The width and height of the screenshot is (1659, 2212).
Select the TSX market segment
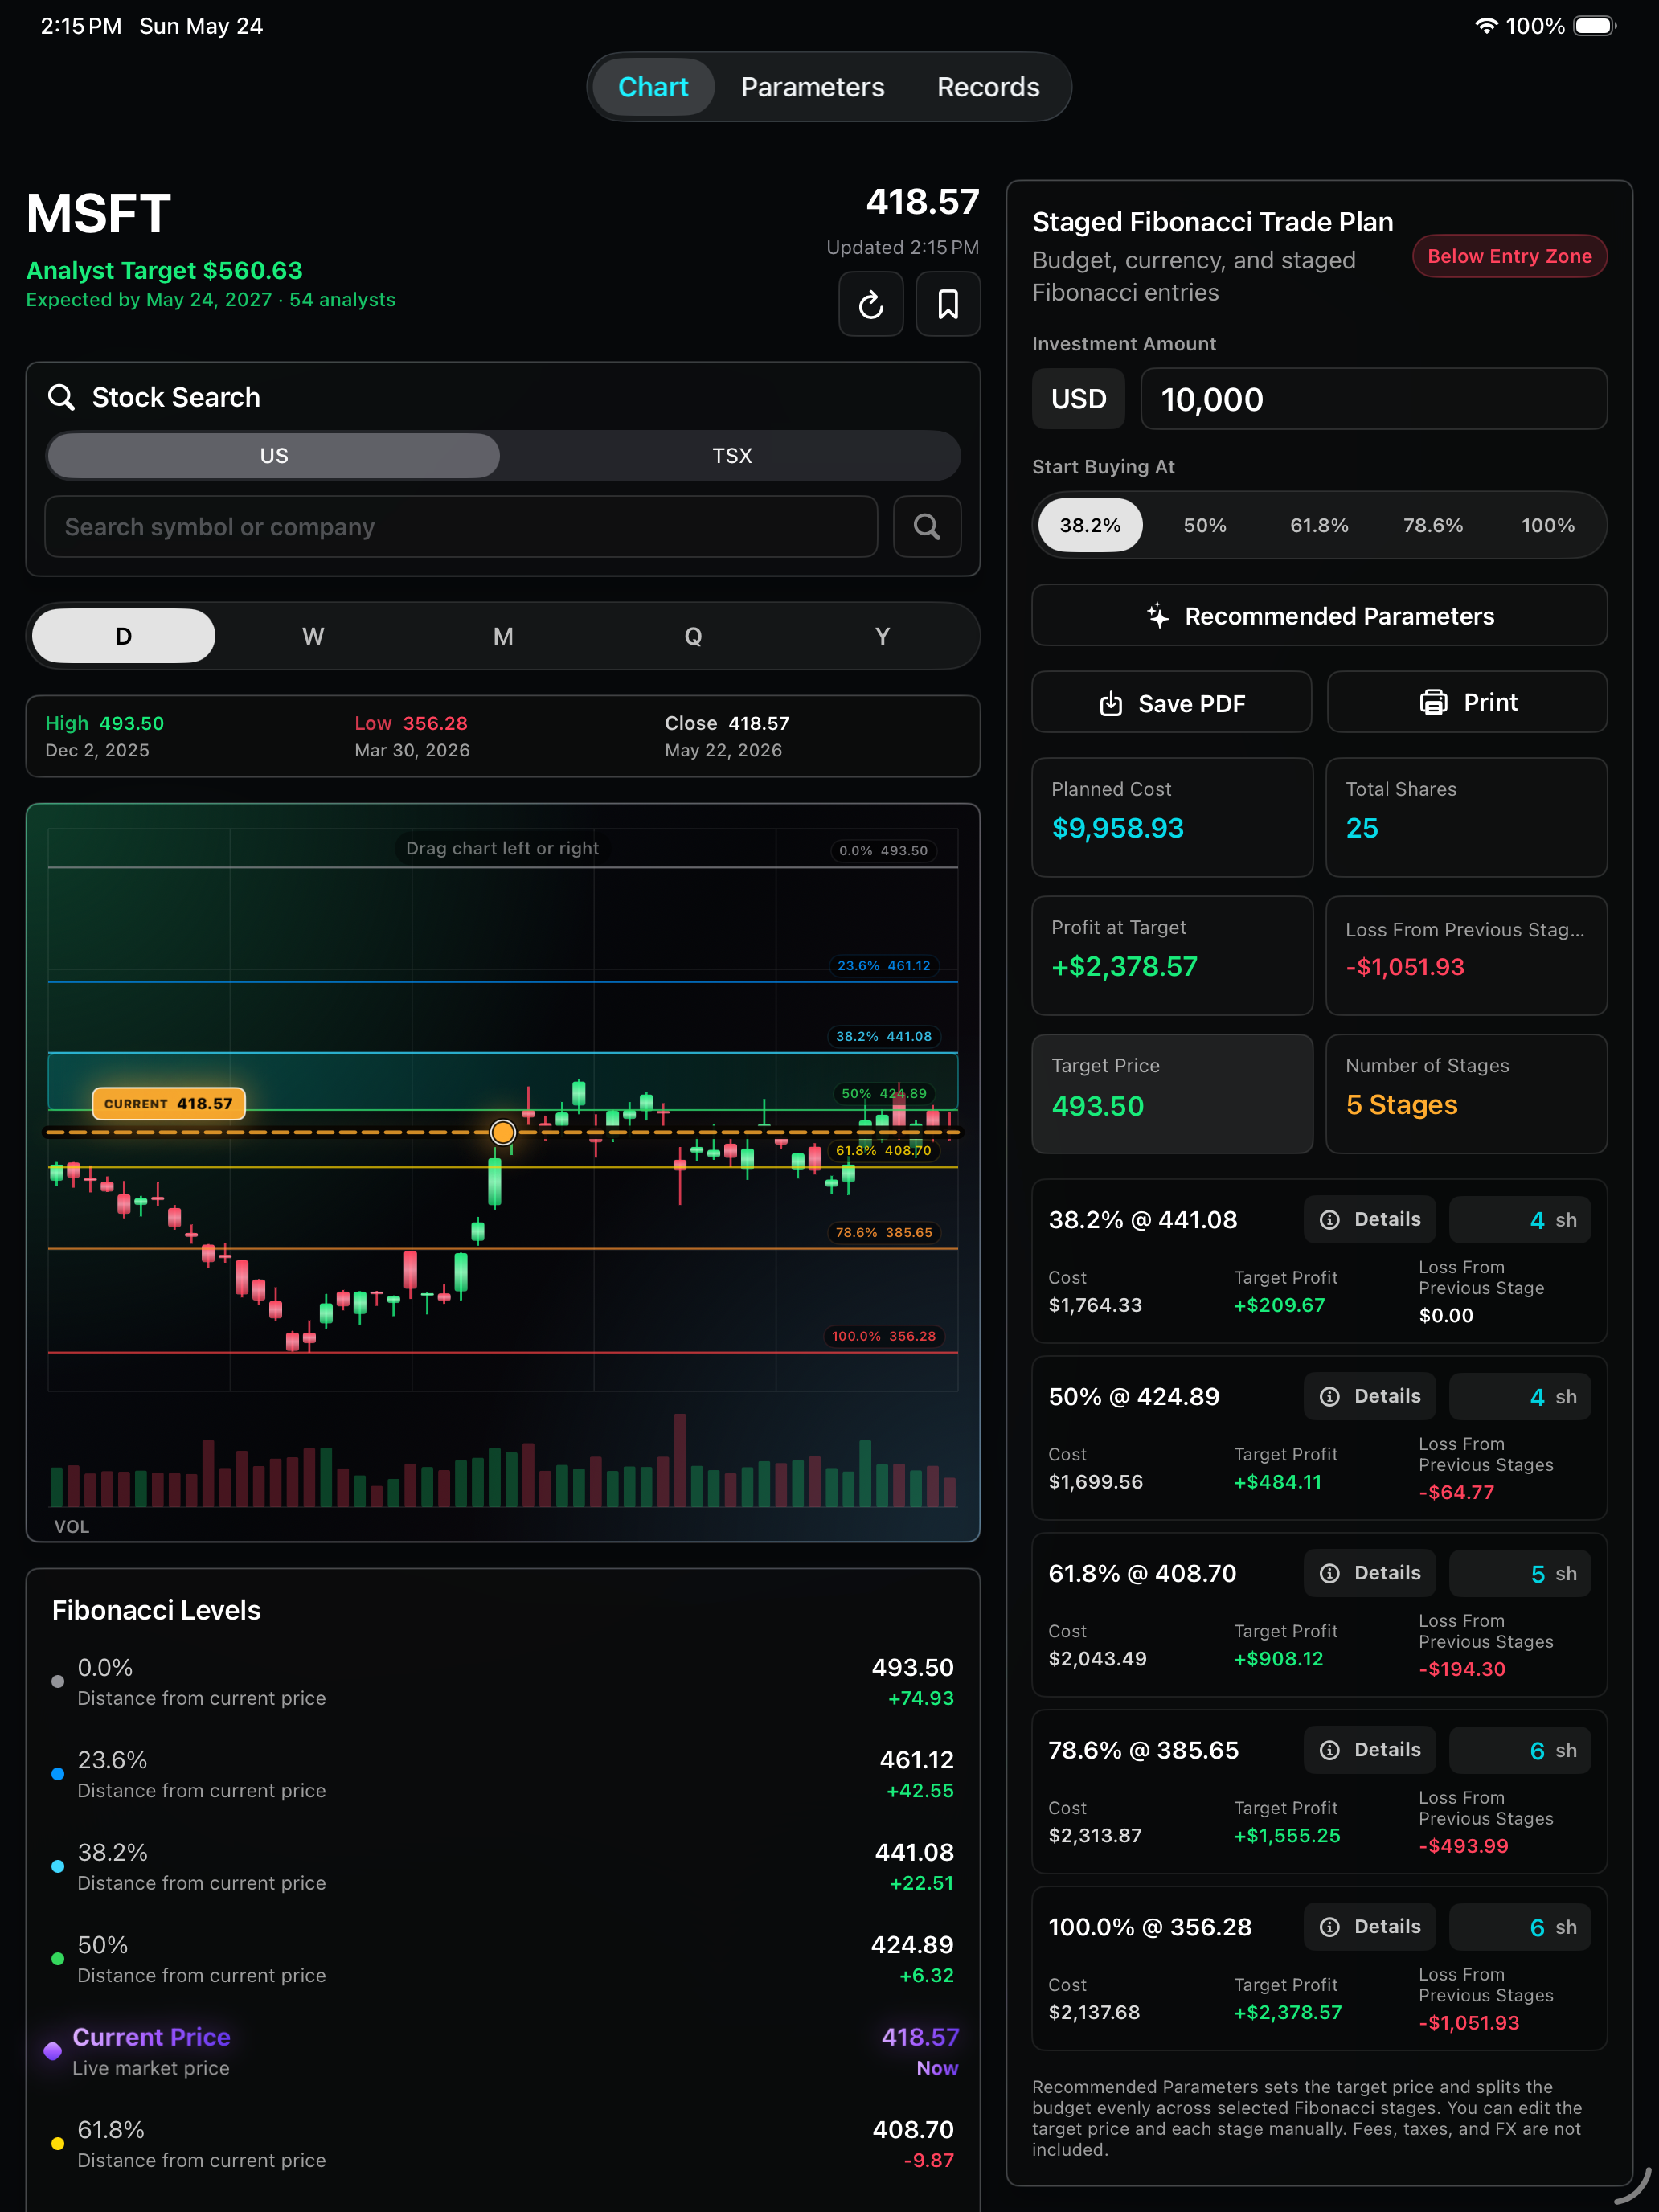(x=732, y=456)
